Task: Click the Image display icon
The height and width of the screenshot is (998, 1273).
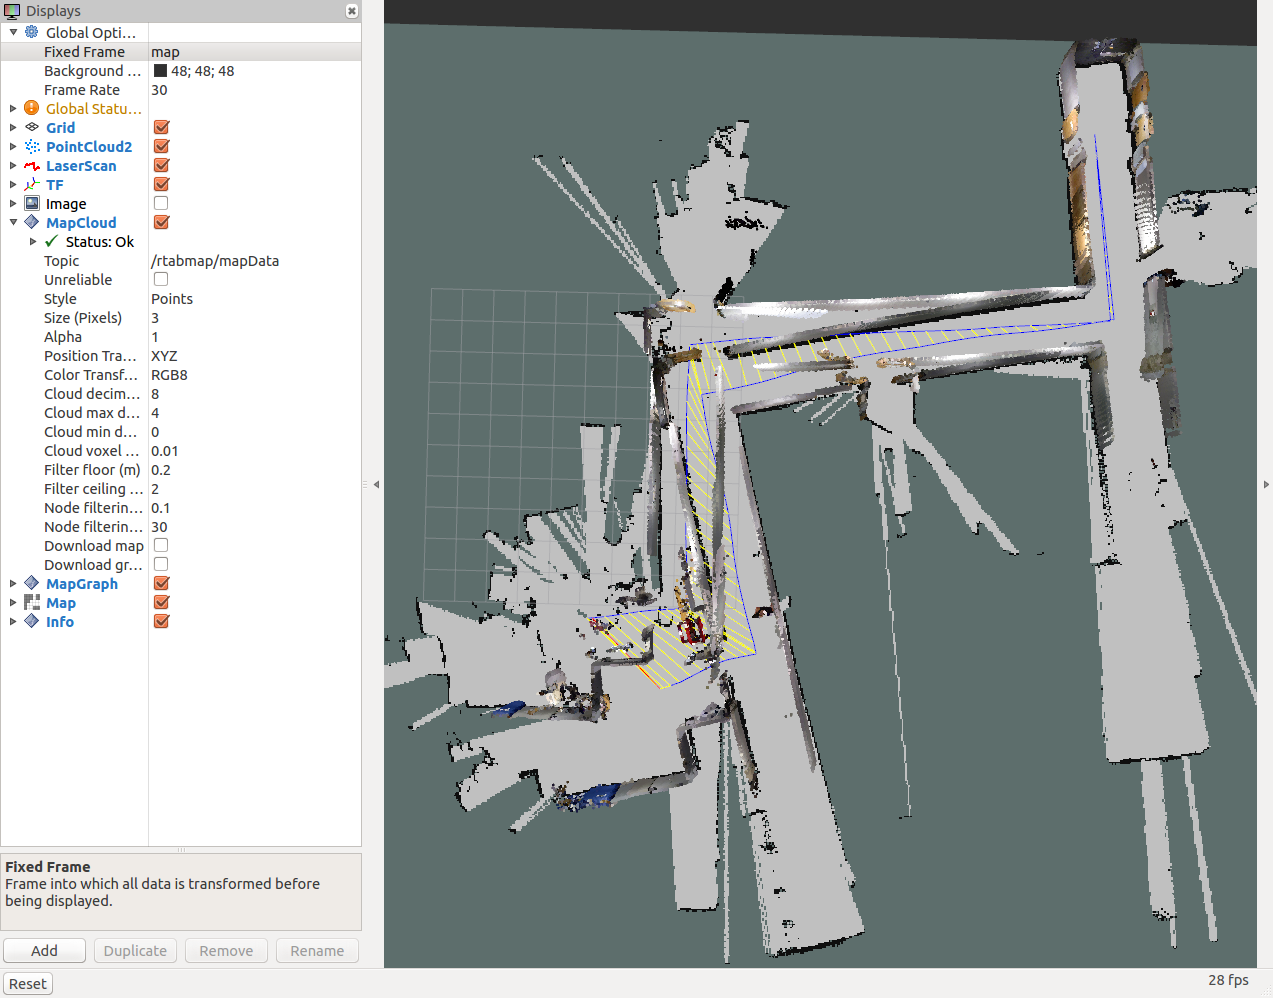Action: click(x=32, y=204)
